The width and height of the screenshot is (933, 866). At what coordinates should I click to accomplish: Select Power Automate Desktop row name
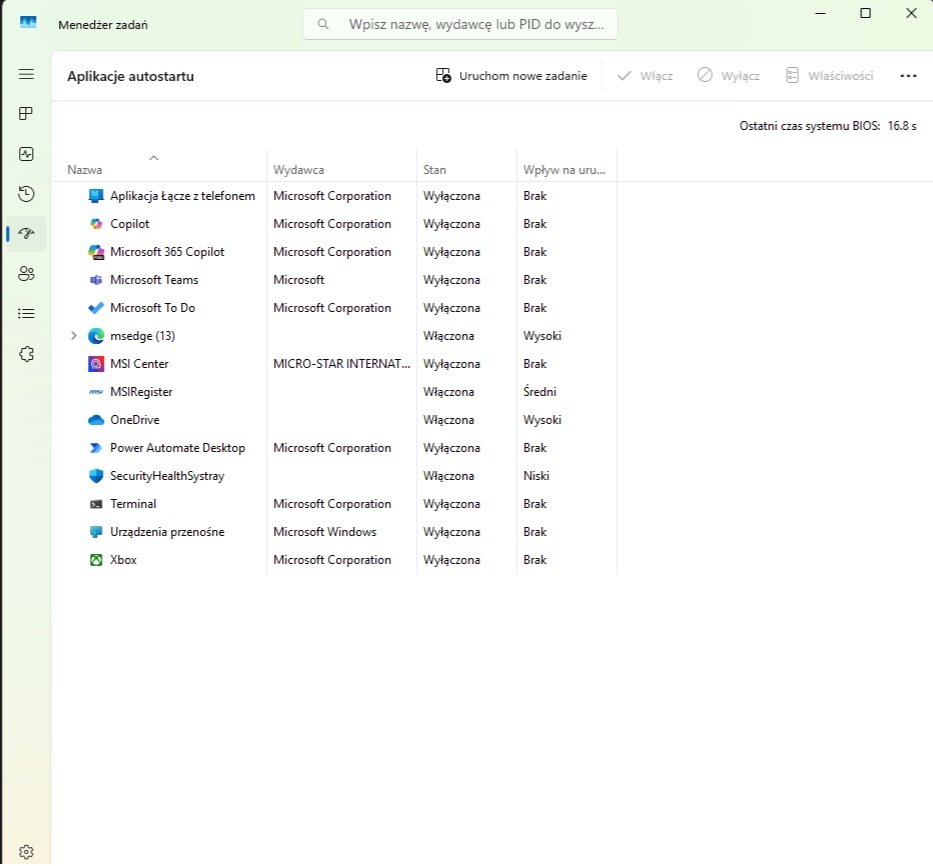pyautogui.click(x=177, y=448)
